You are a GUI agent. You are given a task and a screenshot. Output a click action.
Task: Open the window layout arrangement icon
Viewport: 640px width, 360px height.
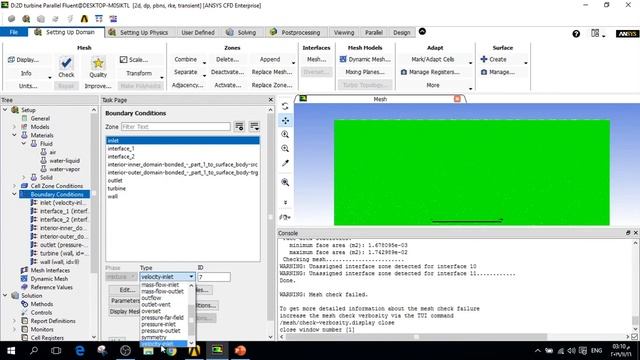click(x=596, y=33)
